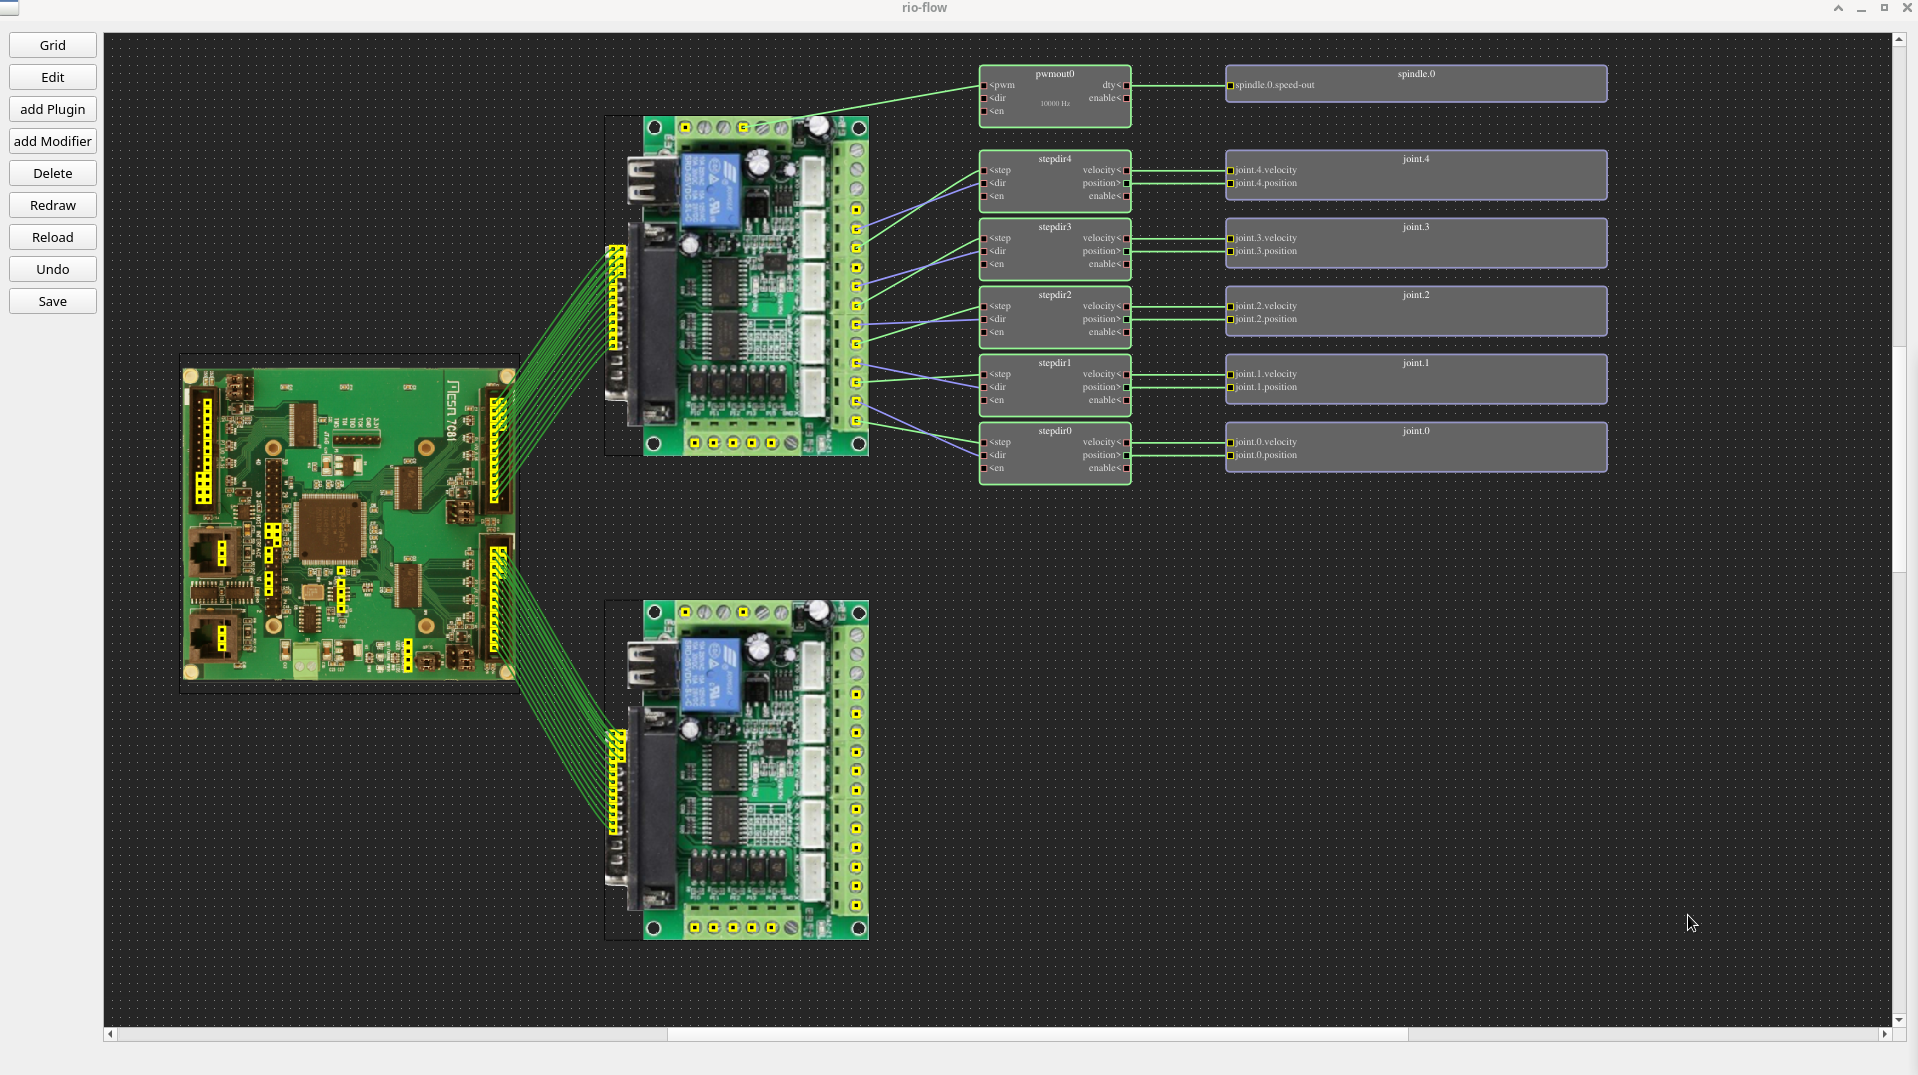The image size is (1918, 1075).
Task: Select the dir pin of stepdir3
Action: (x=985, y=252)
